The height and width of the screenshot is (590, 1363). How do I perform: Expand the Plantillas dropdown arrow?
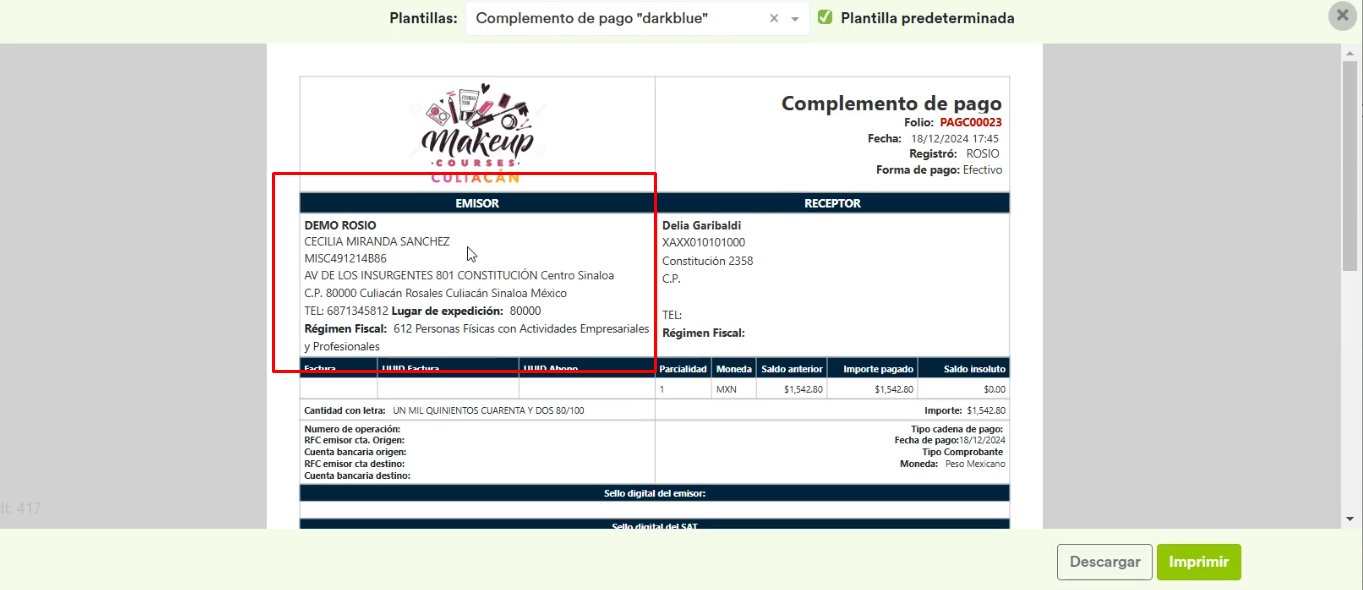[x=795, y=19]
